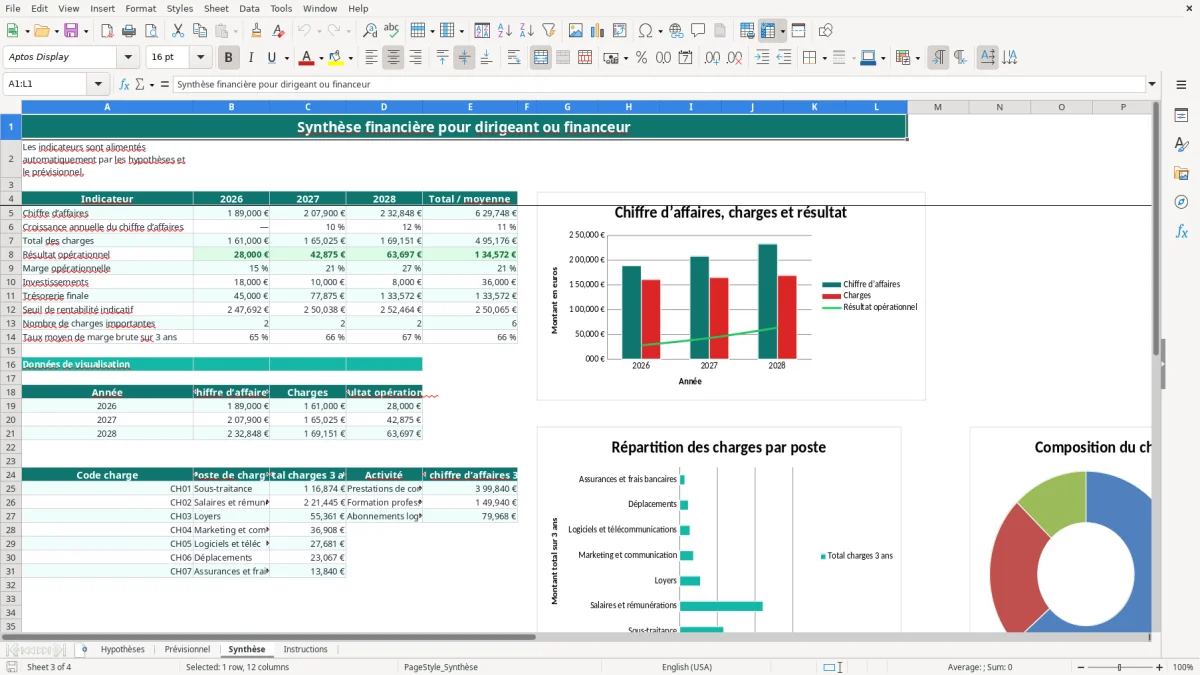Open Conditional Formatting dropdown arrow

tap(918, 58)
